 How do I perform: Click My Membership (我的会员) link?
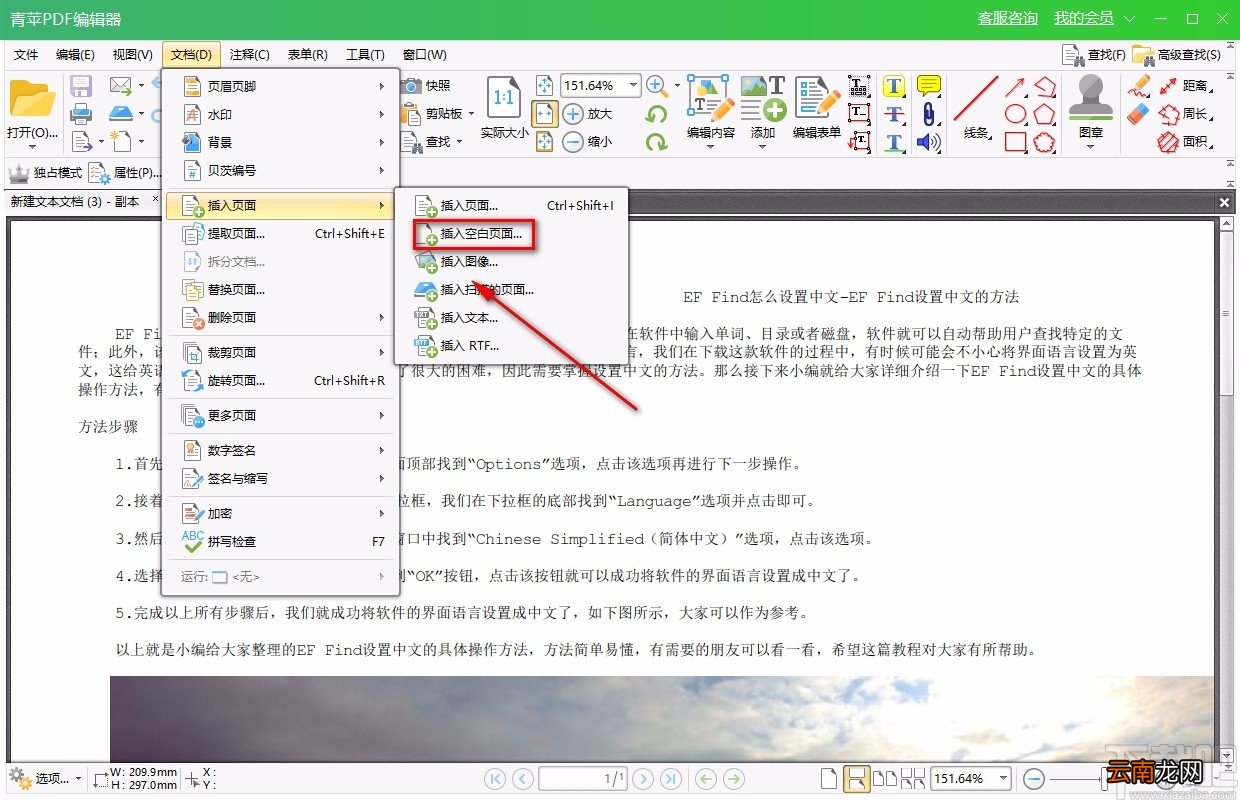coord(1083,18)
